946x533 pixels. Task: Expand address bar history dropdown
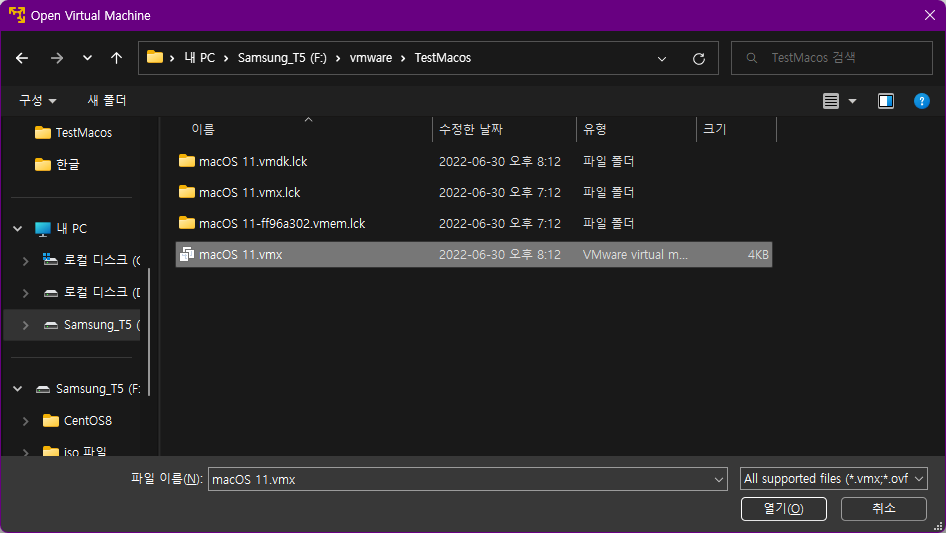pyautogui.click(x=662, y=59)
